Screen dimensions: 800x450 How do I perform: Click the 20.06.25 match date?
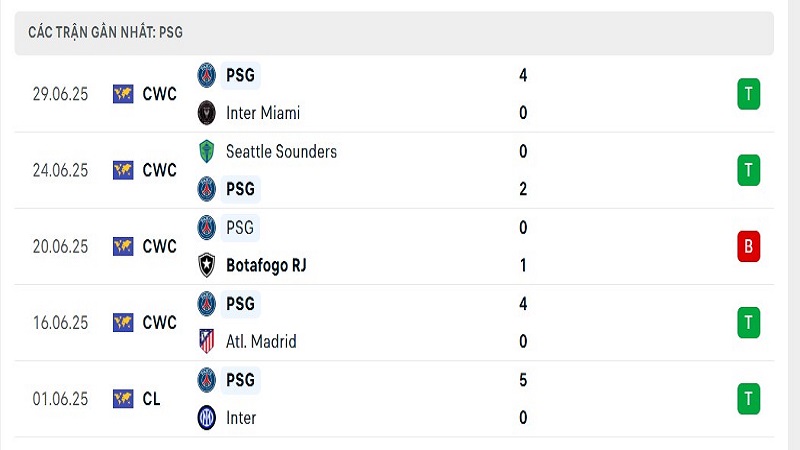pos(60,246)
